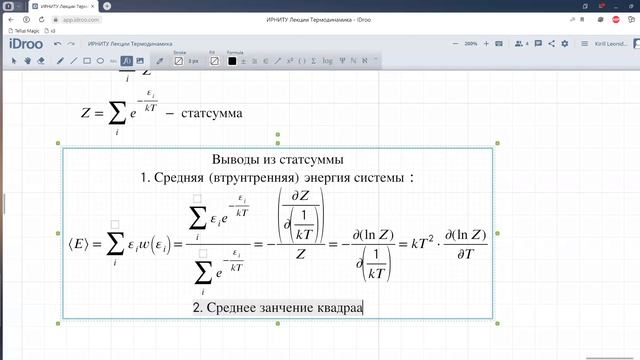This screenshot has width=640, height=360.
Task: Toggle the board minimap view icon
Action: coord(499,44)
